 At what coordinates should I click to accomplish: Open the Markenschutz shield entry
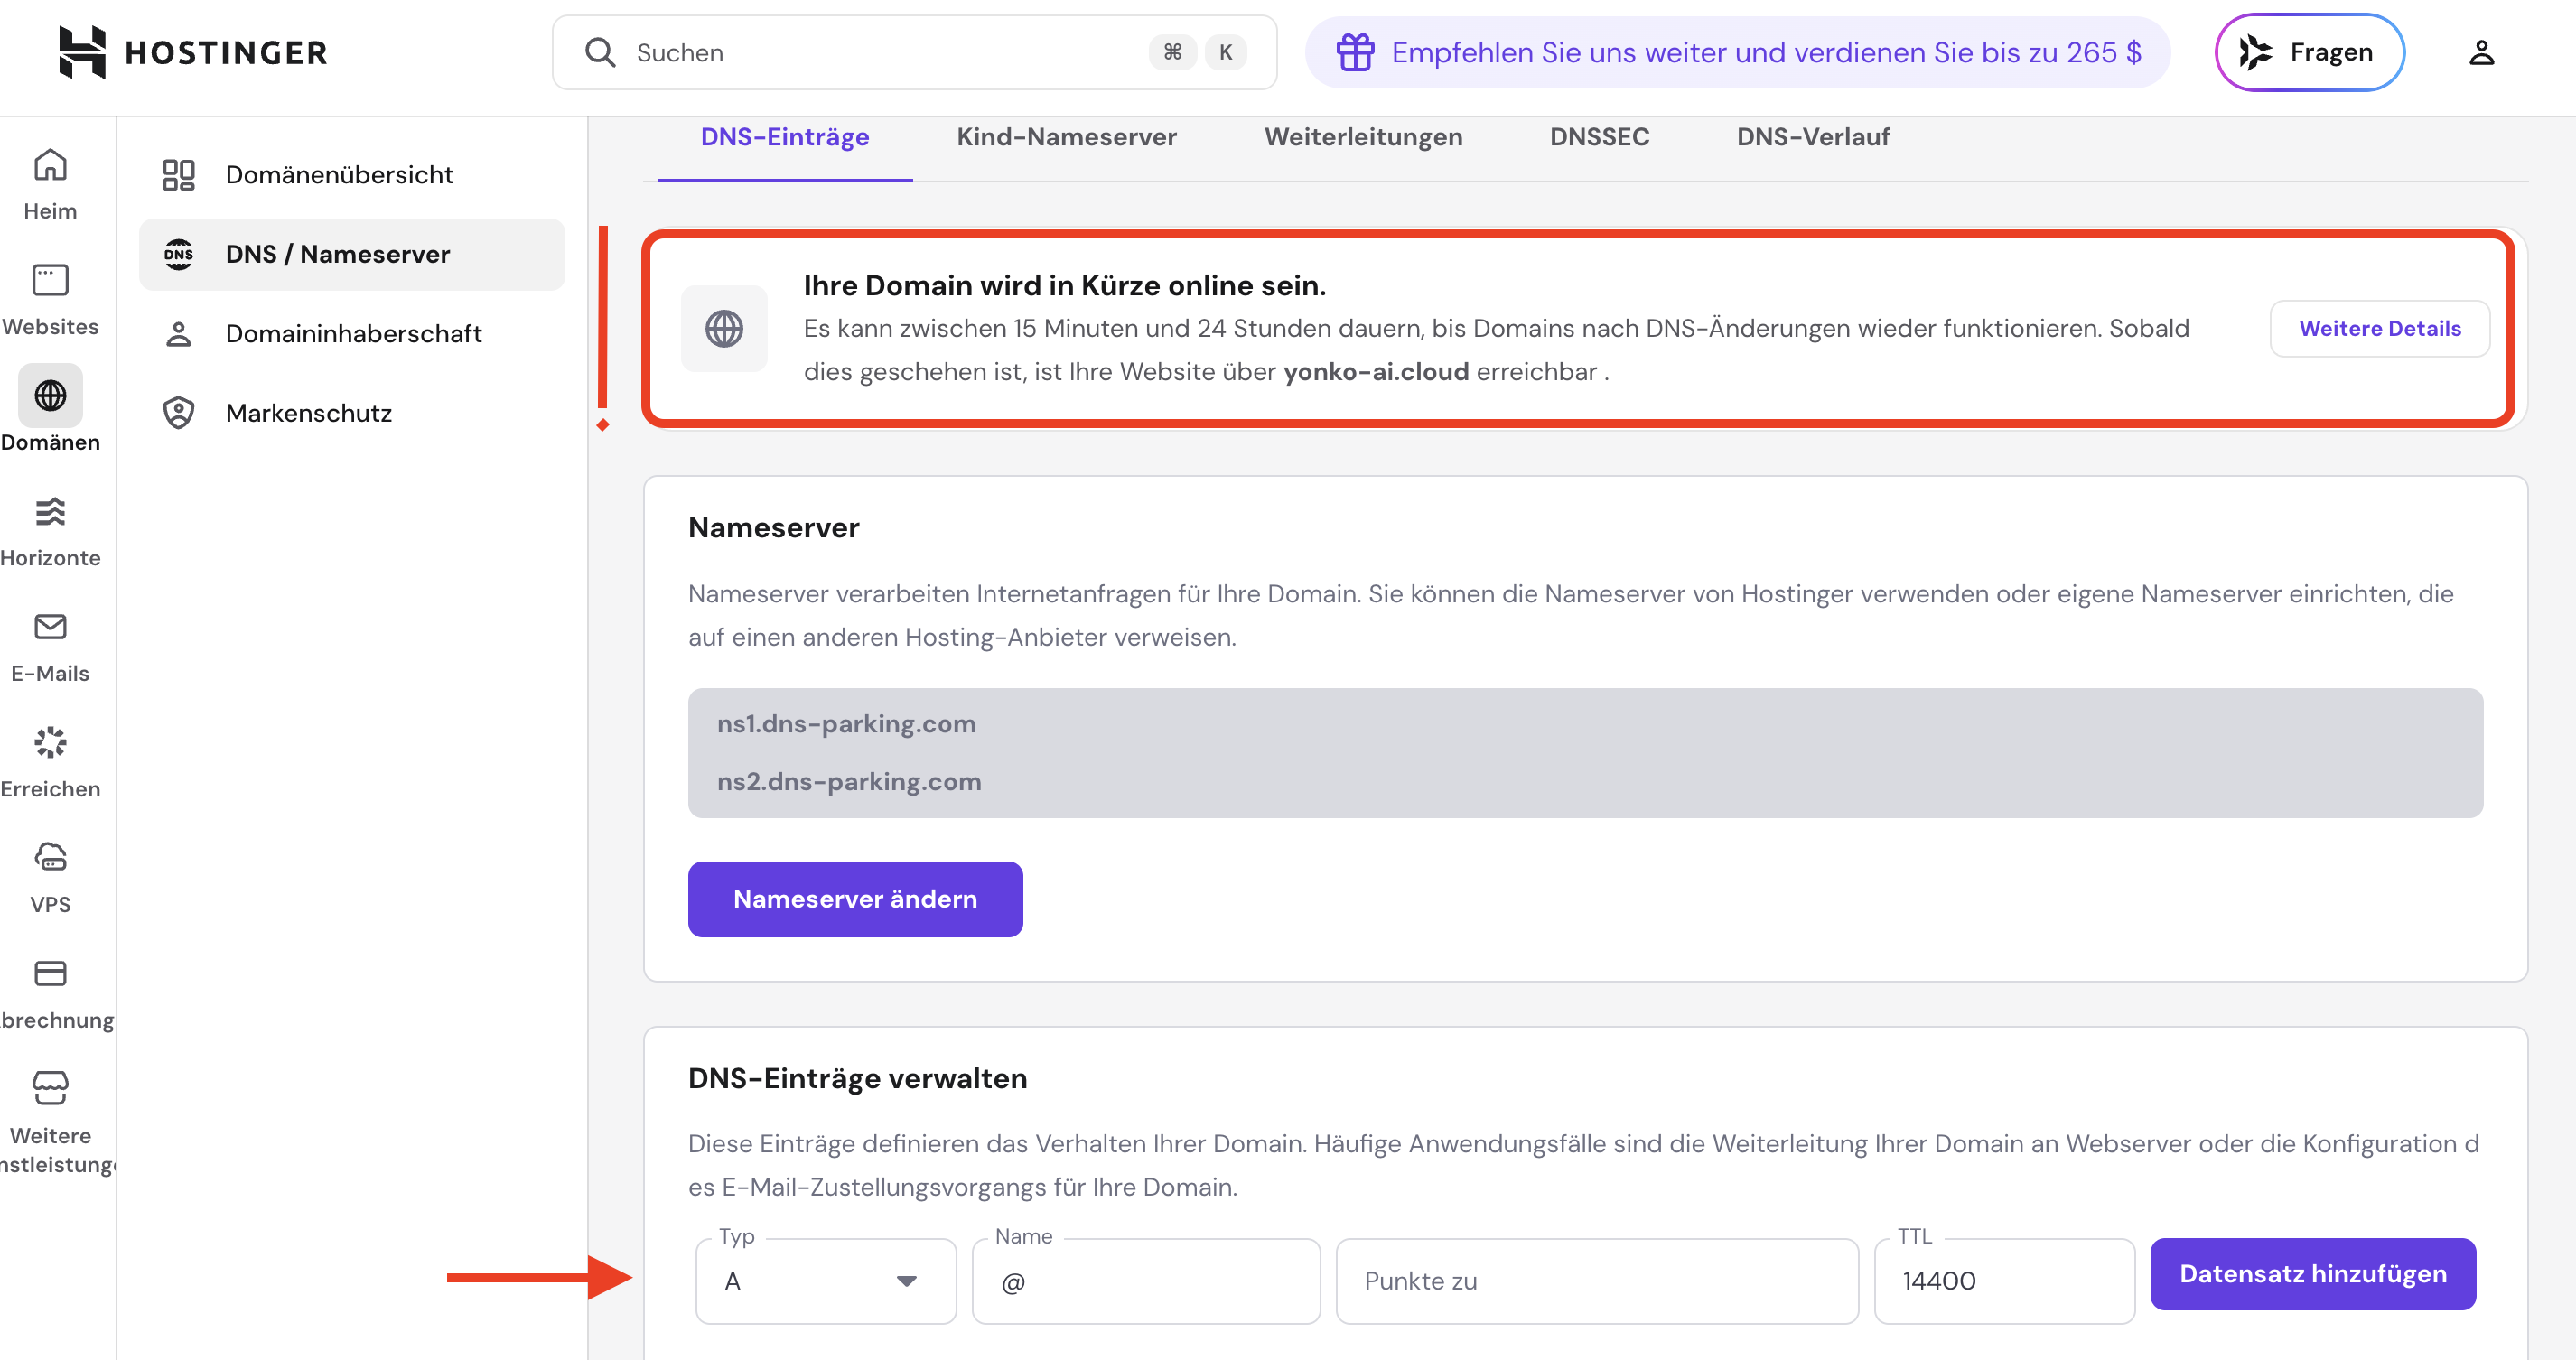(x=308, y=412)
